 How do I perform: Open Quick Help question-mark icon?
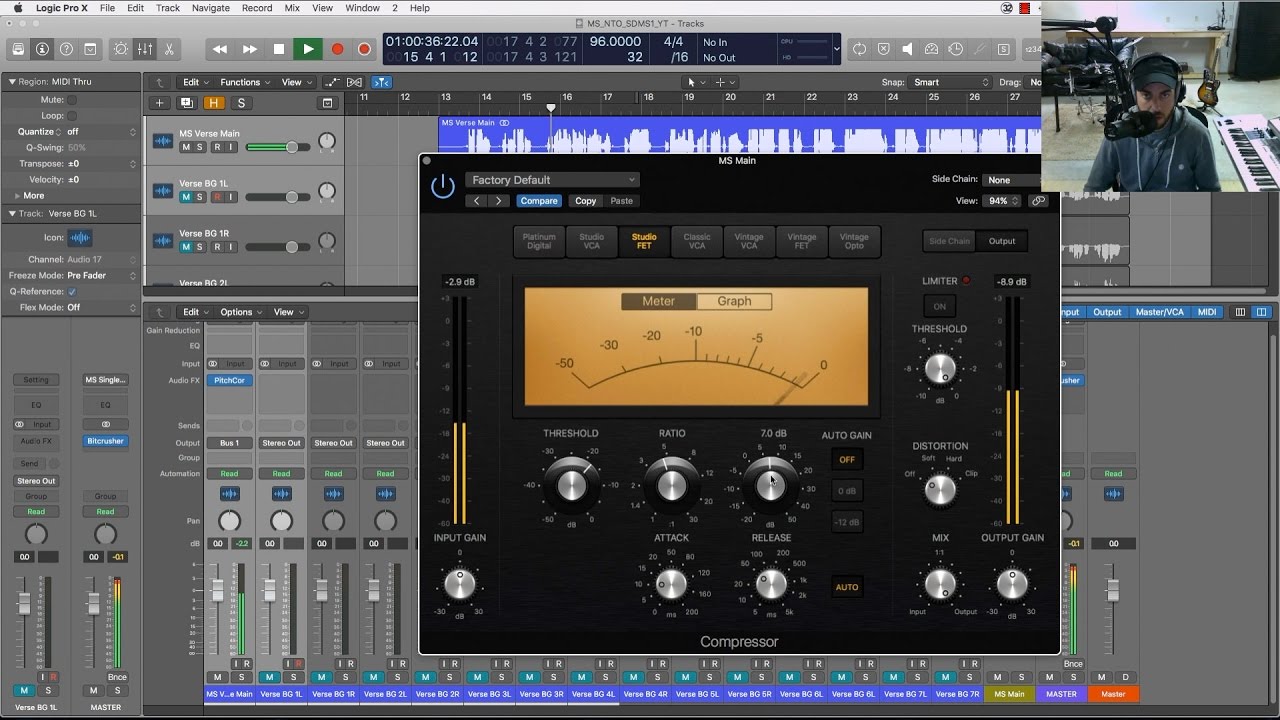pos(66,49)
